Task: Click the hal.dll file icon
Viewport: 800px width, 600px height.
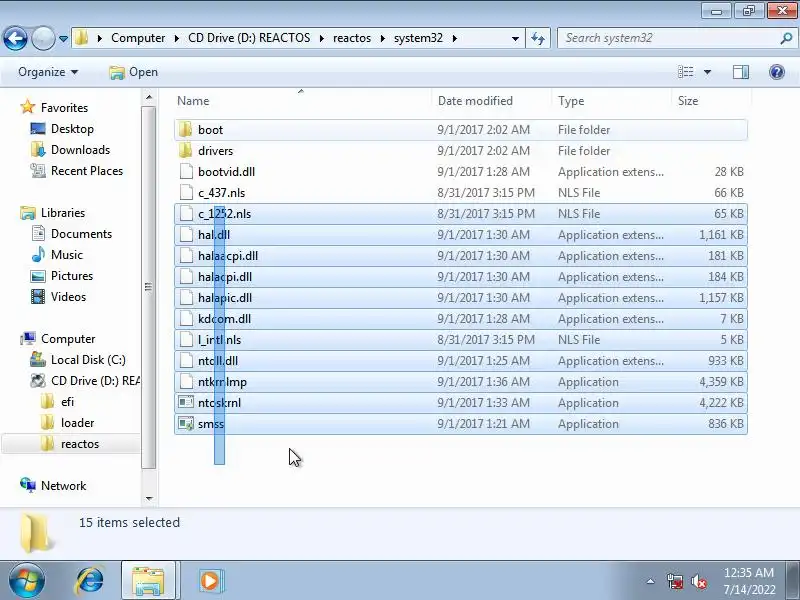Action: [186, 234]
